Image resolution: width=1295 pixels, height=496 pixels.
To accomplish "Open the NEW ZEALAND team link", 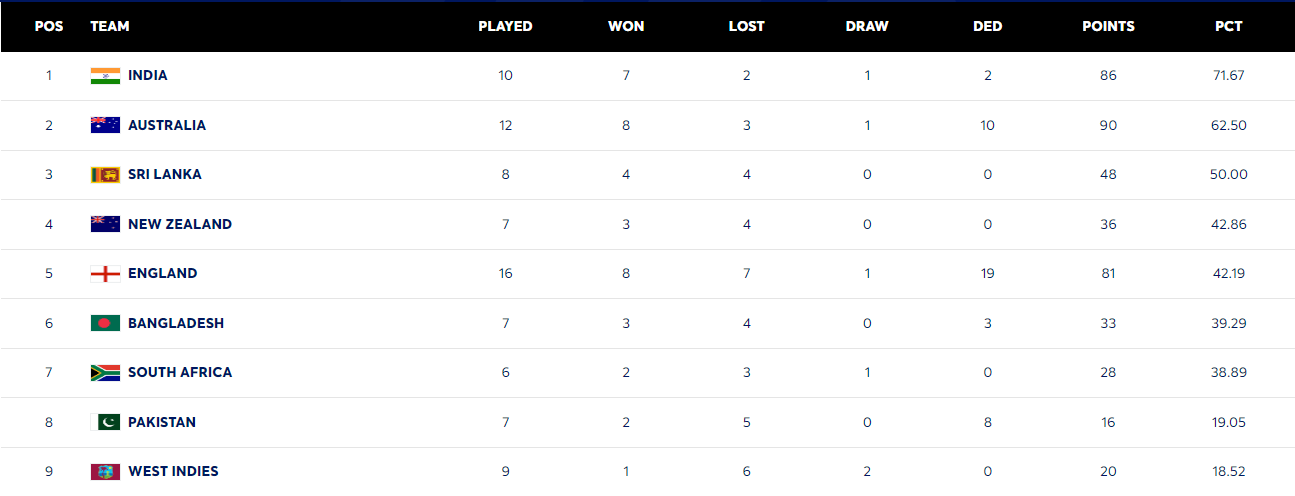I will tap(180, 224).
